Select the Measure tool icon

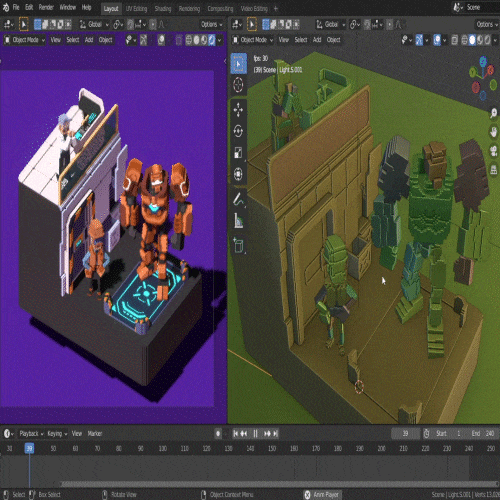(x=238, y=221)
